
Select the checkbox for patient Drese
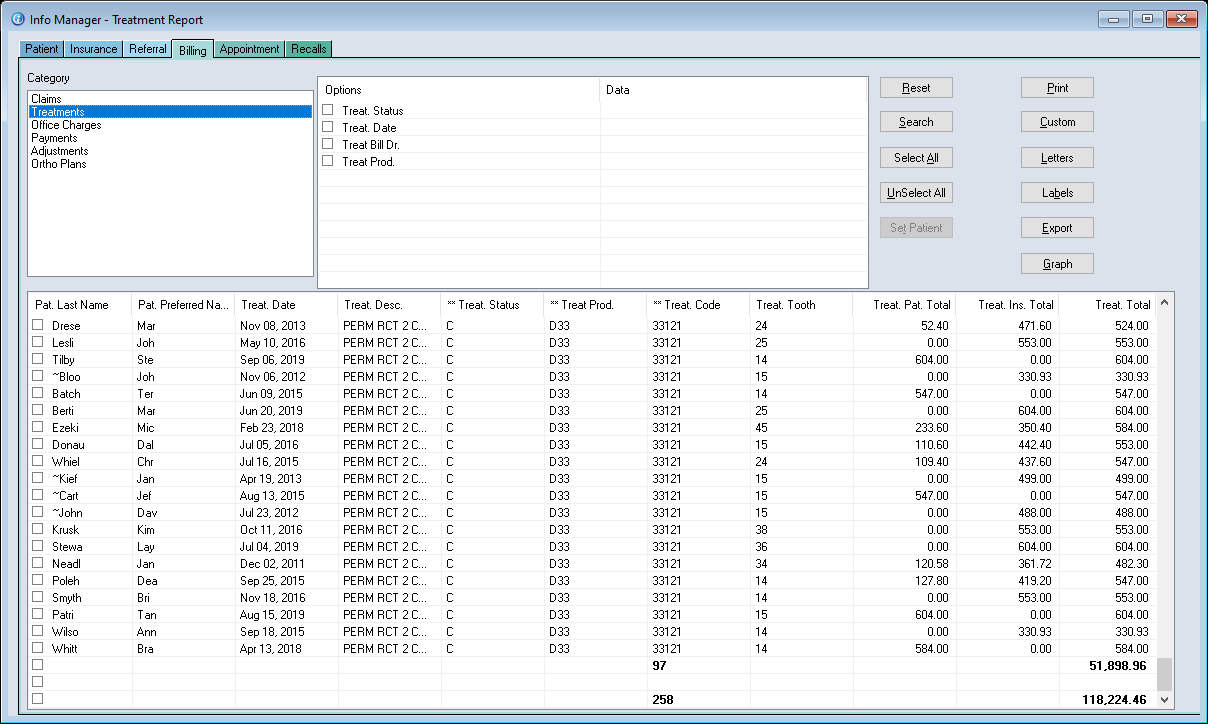tap(38, 325)
